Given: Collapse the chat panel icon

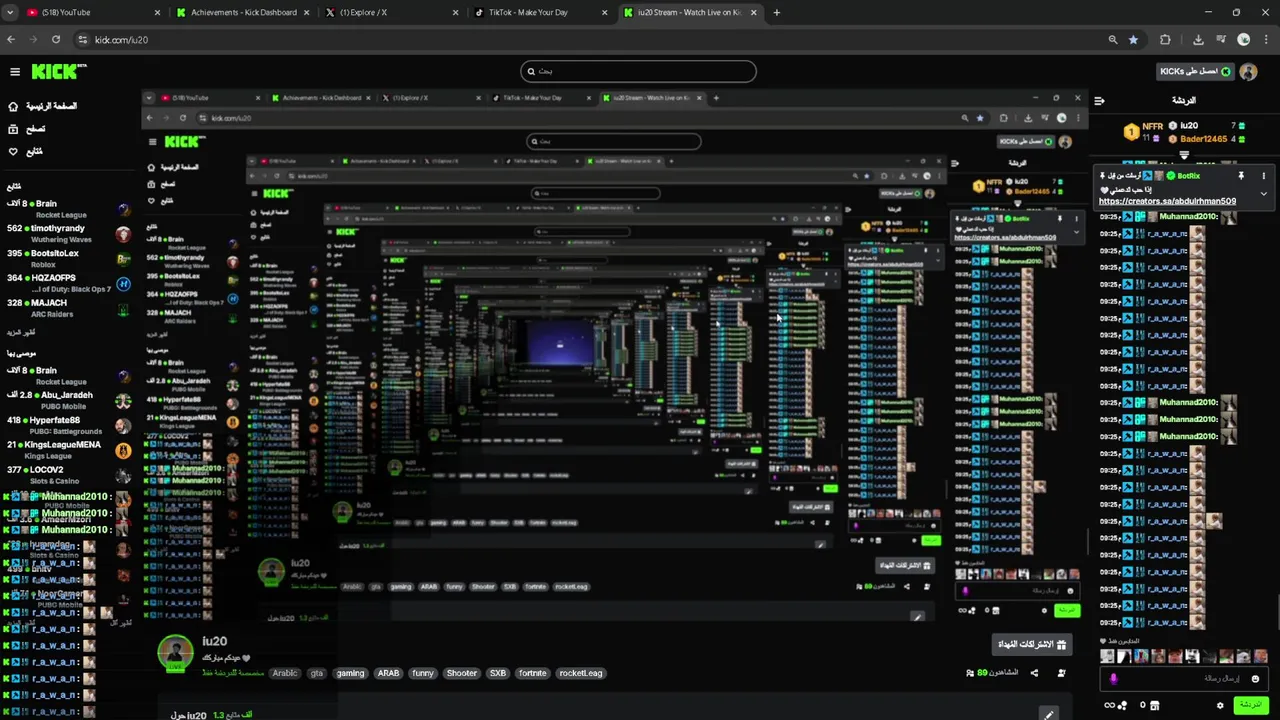Looking at the screenshot, I should click(x=1099, y=100).
